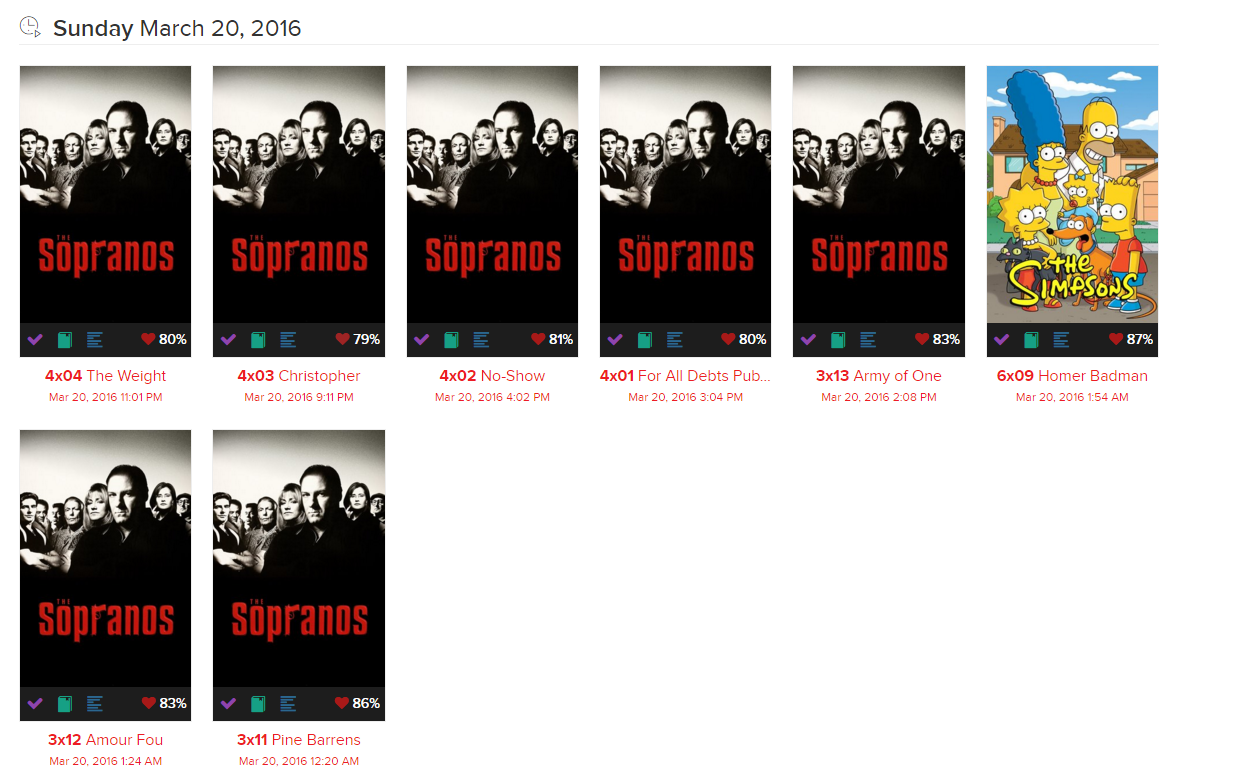Screen dimensions: 1247x784
Task: Open 4x01 For All Debts Pub... link
Action: click(686, 376)
